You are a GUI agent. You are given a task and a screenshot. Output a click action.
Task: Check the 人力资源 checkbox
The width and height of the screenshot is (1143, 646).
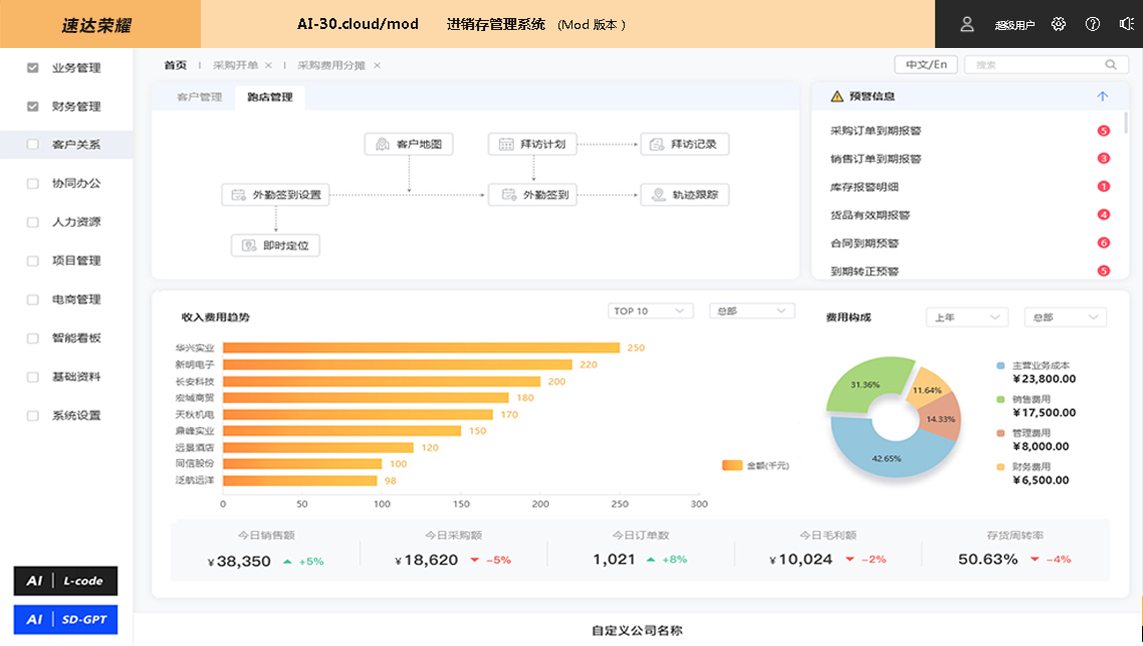33,222
